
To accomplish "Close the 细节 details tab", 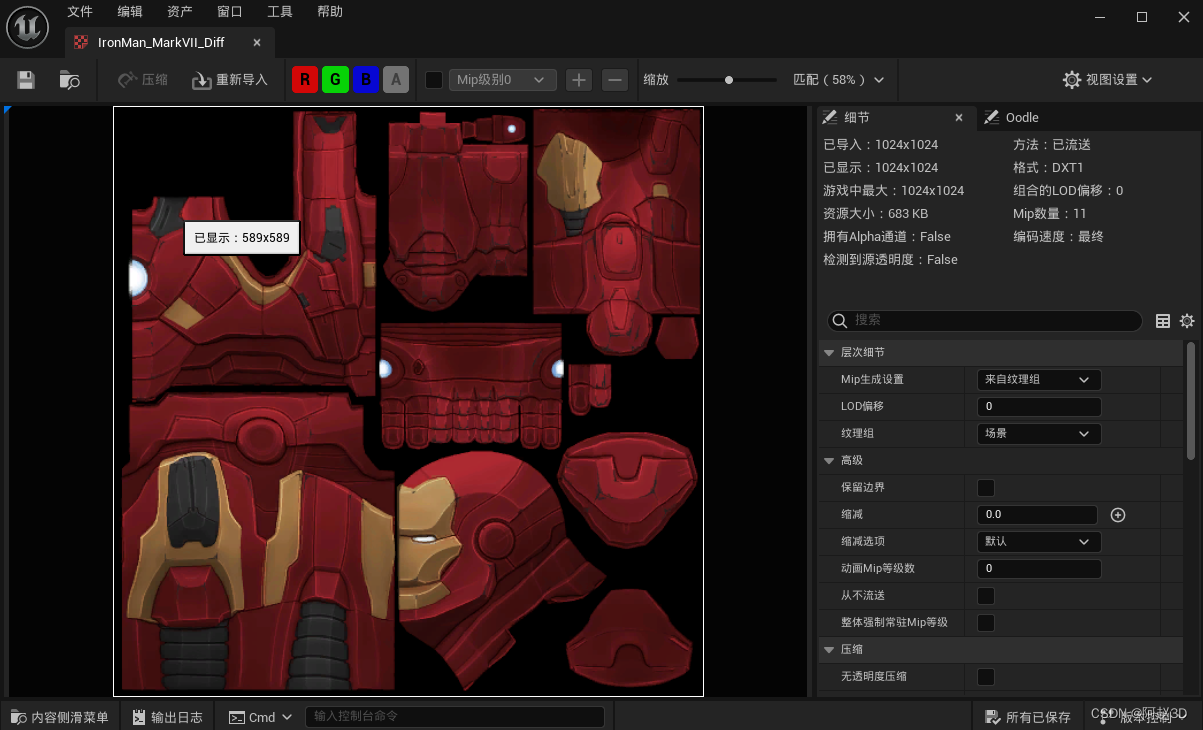I will 959,118.
